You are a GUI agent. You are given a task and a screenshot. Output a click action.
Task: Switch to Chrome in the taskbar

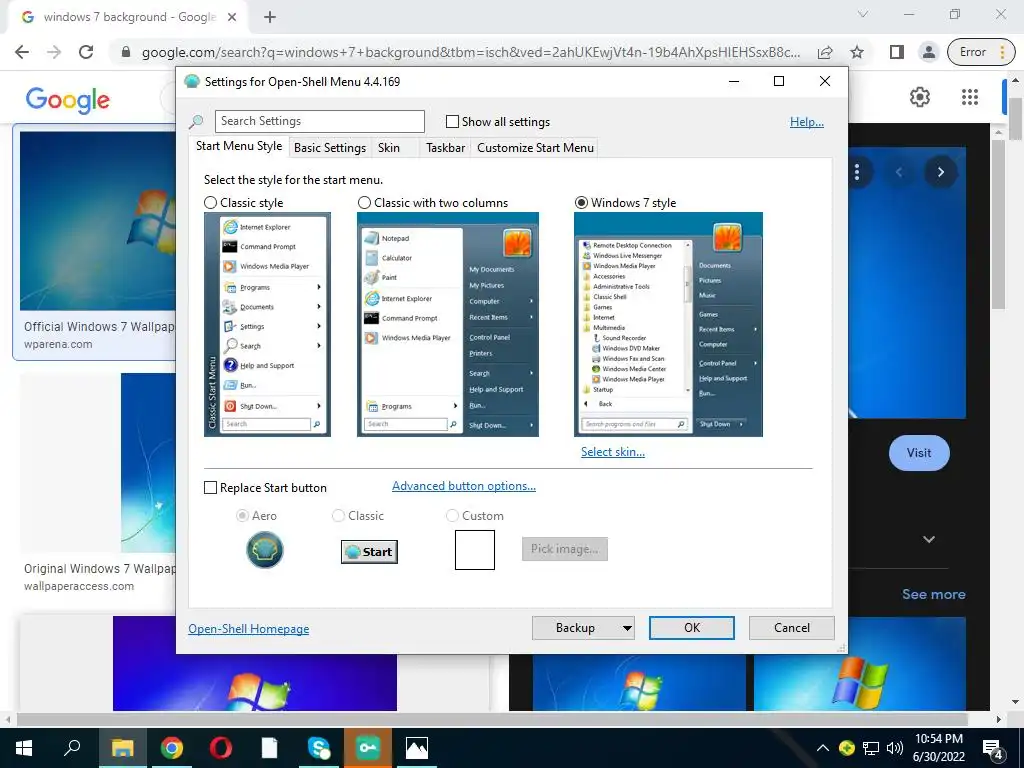(x=171, y=748)
